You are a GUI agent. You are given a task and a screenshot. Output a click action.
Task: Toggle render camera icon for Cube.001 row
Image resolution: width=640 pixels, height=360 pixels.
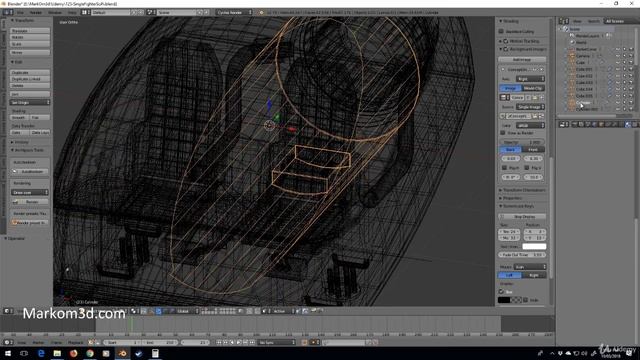tap(631, 69)
